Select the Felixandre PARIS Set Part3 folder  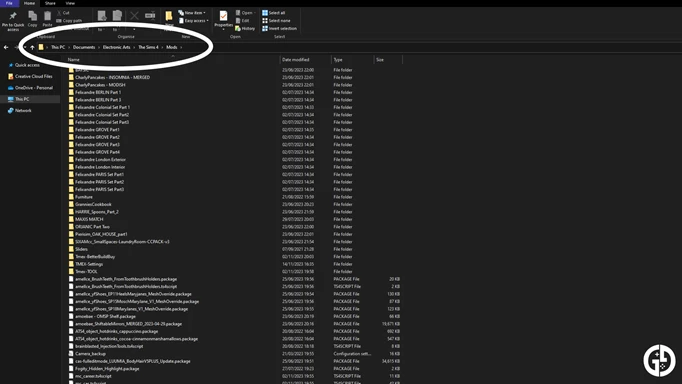(x=99, y=190)
